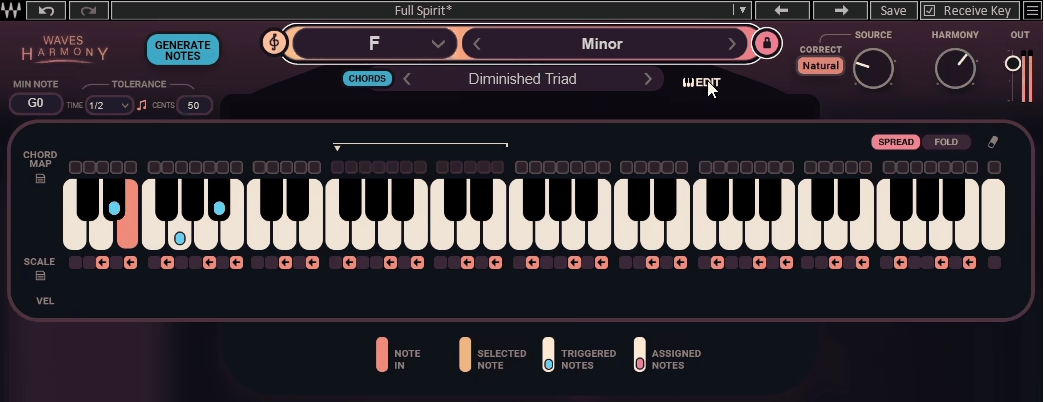Open the F root key dropdown
The image size is (1044, 402).
[x=375, y=44]
